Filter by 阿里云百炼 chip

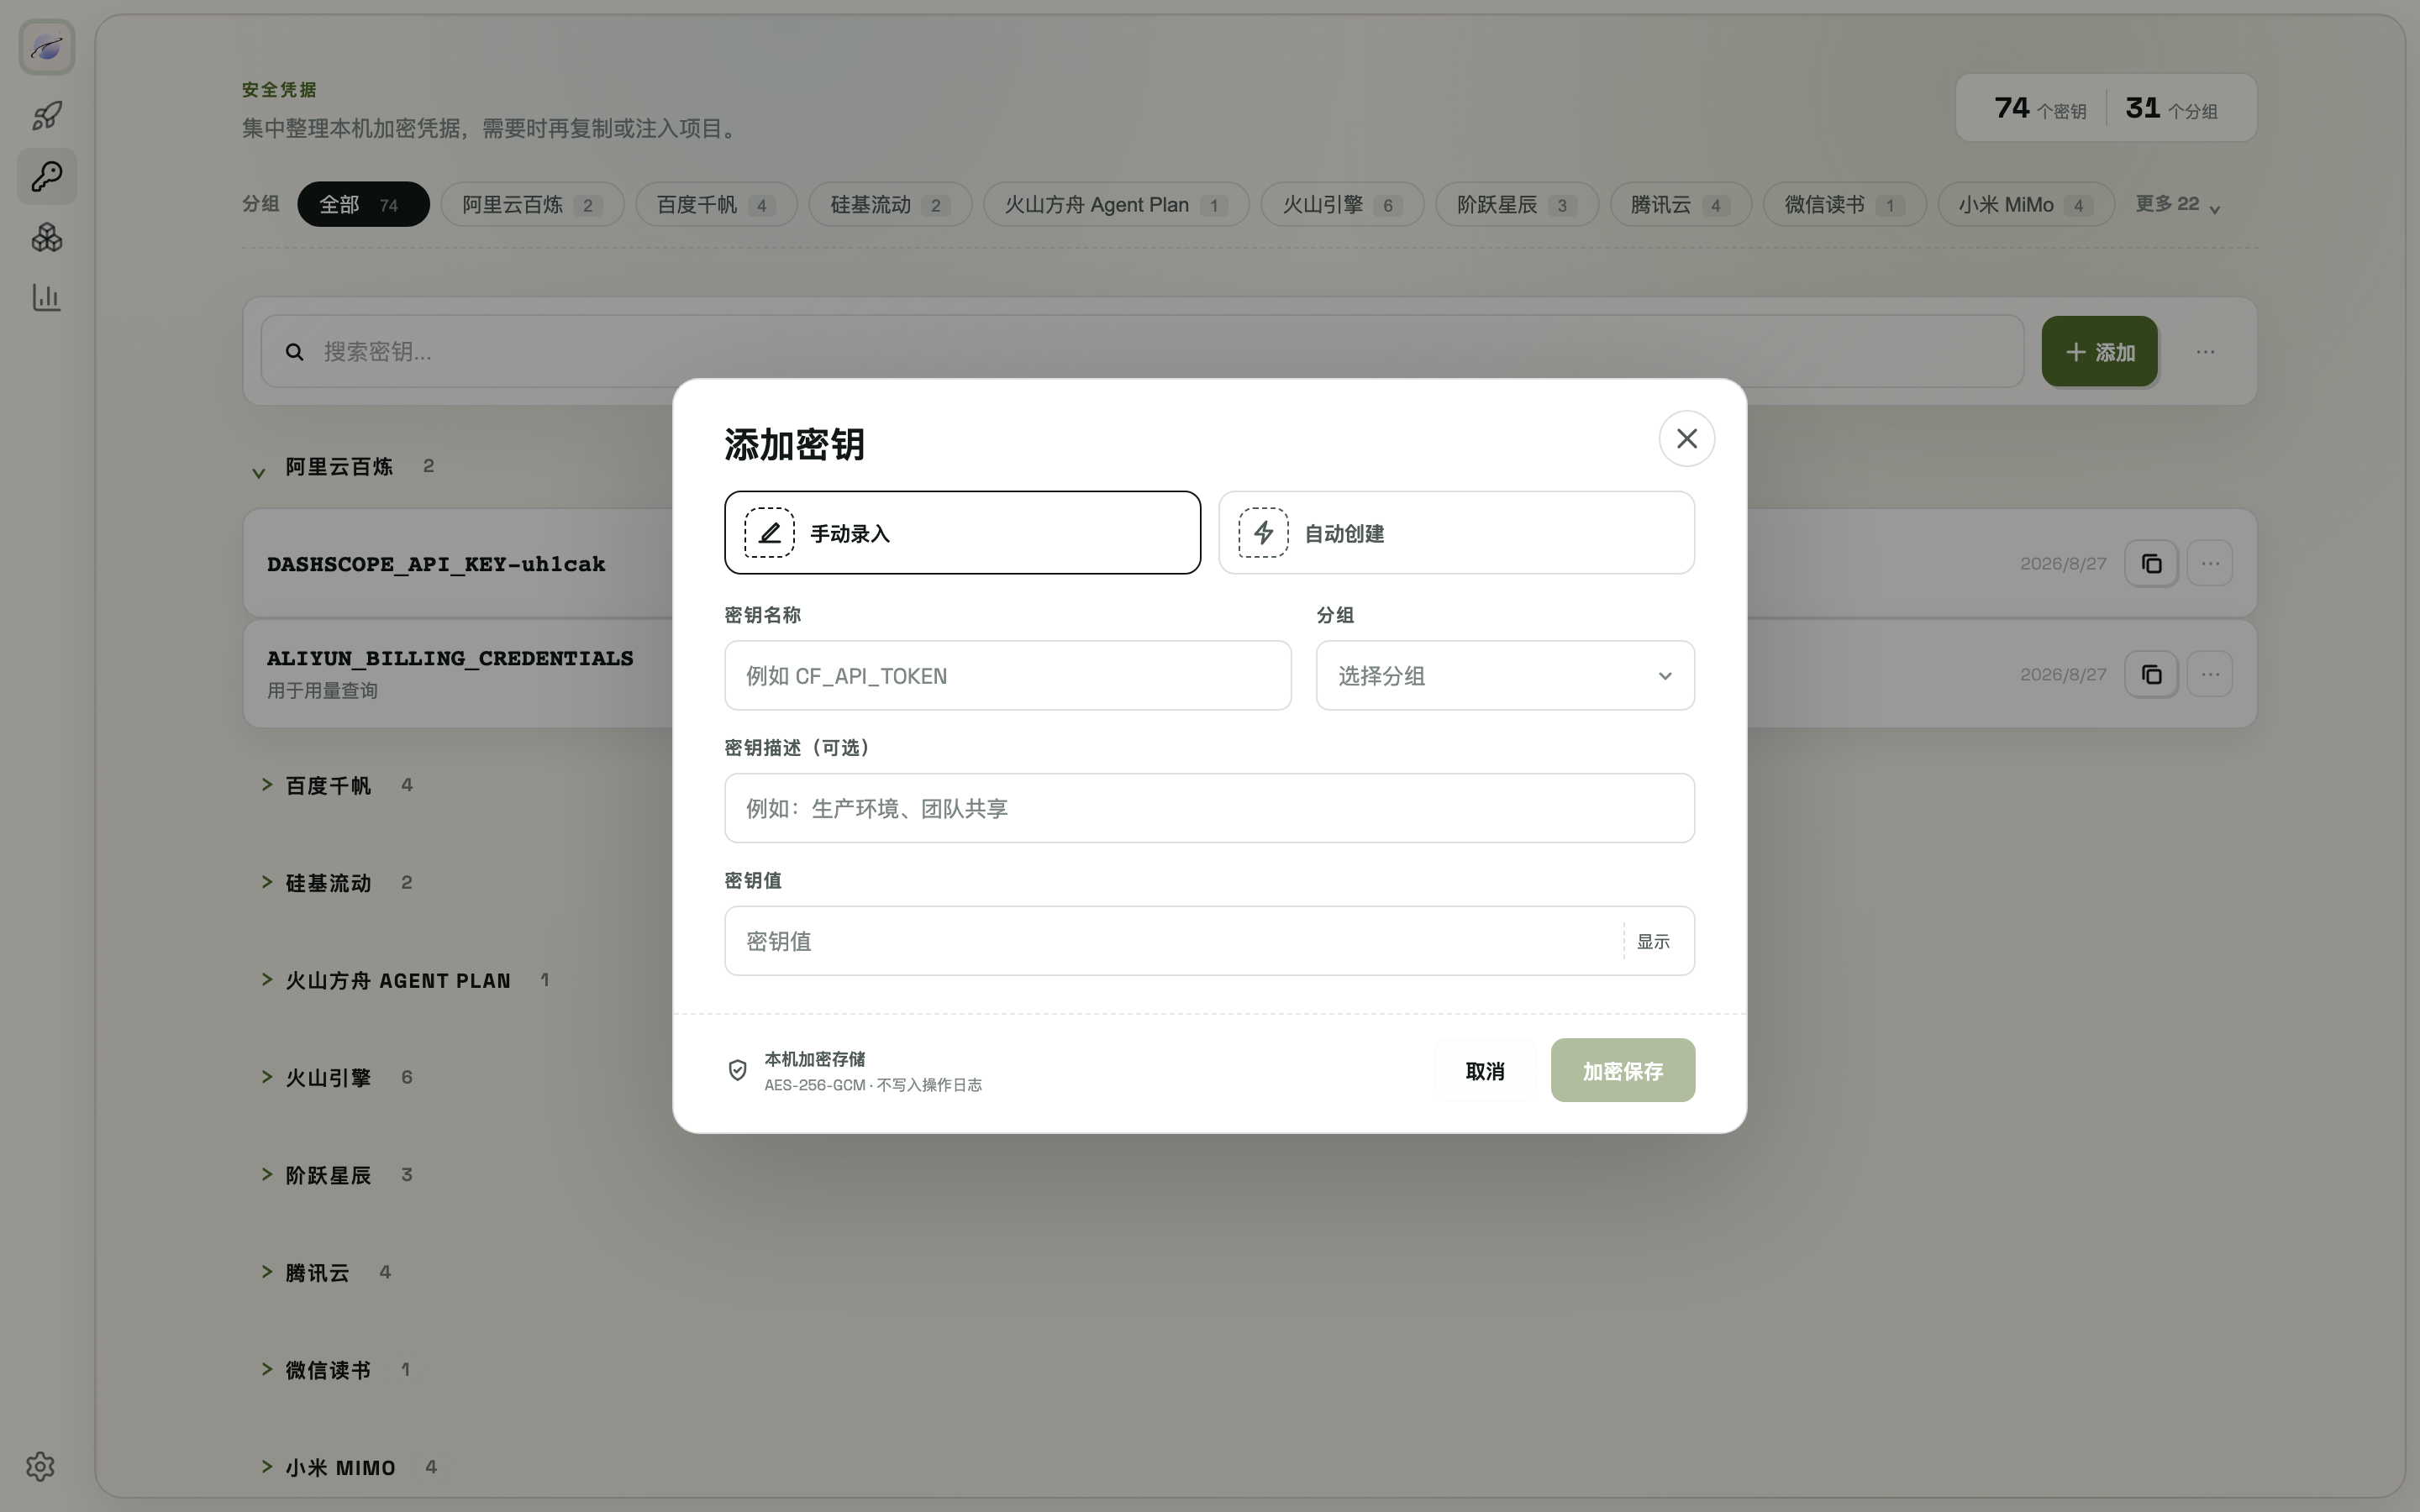click(x=532, y=204)
